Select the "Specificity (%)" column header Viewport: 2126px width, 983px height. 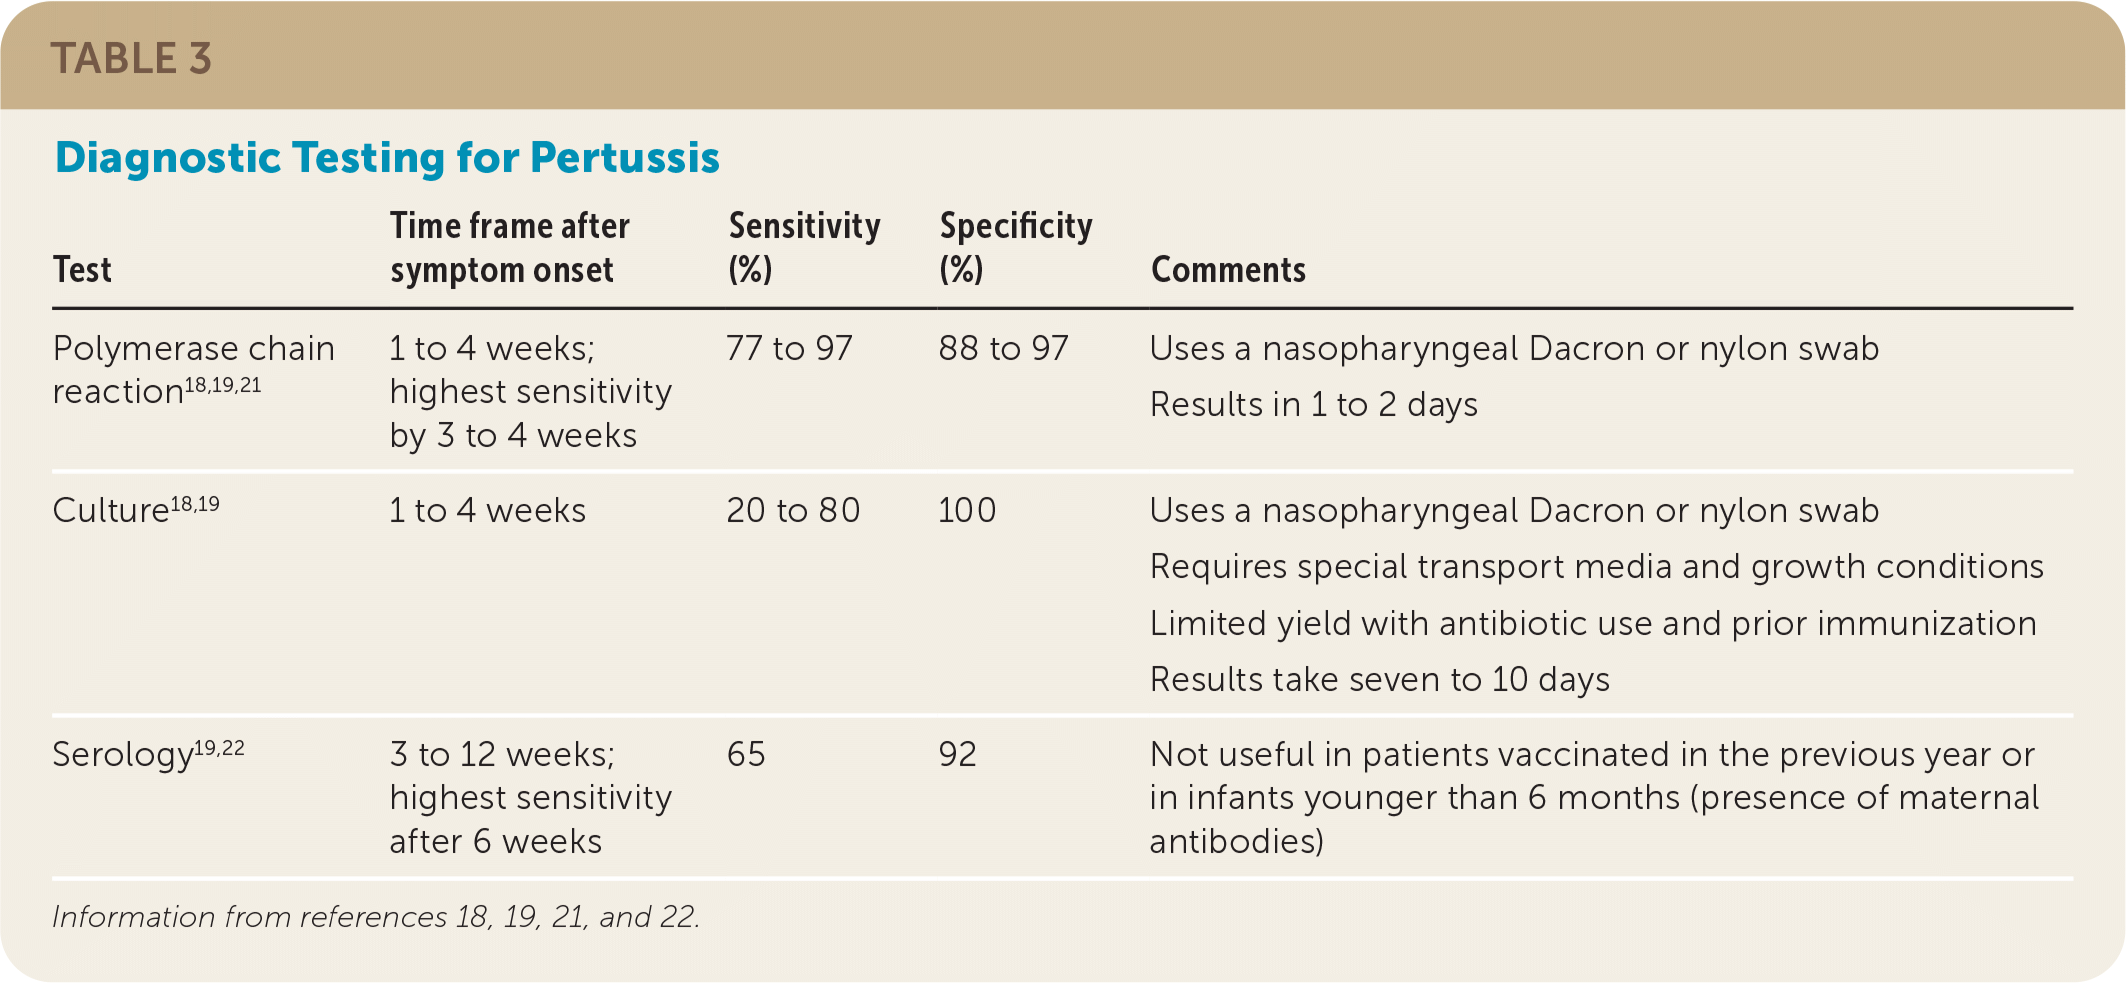click(x=1015, y=248)
